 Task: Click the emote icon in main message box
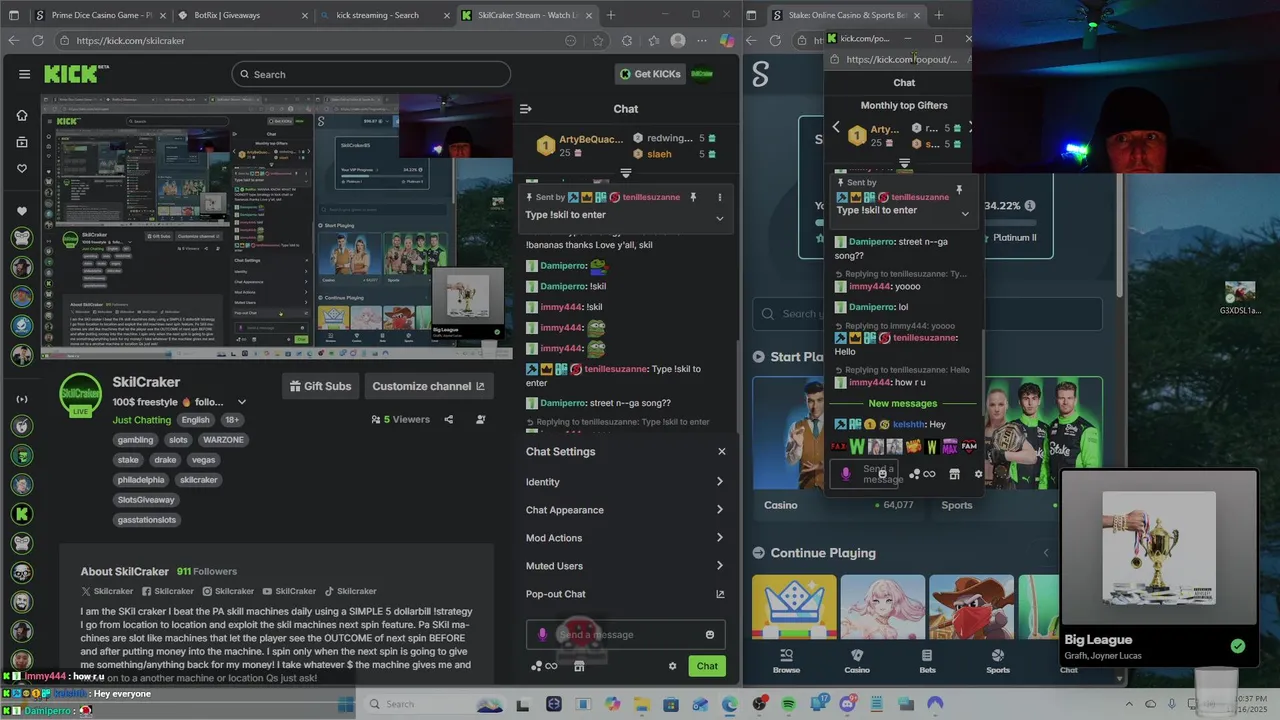tap(710, 634)
